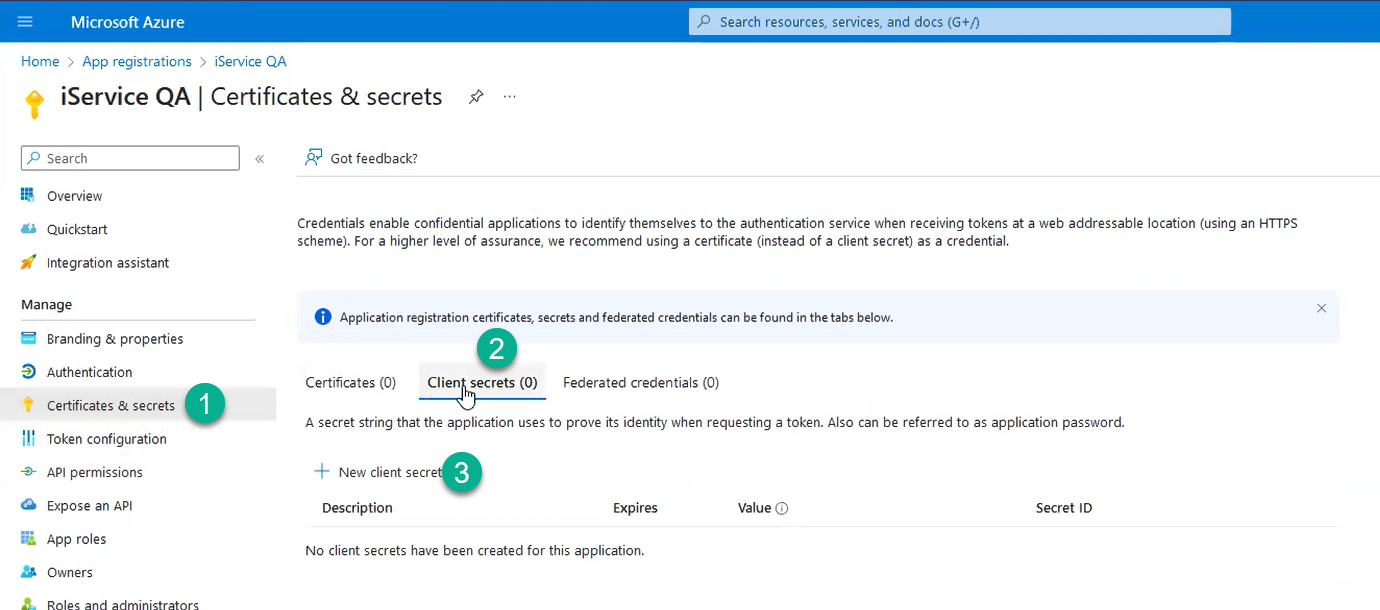Click the App roles grid icon
This screenshot has height=610, width=1380.
(x=28, y=539)
